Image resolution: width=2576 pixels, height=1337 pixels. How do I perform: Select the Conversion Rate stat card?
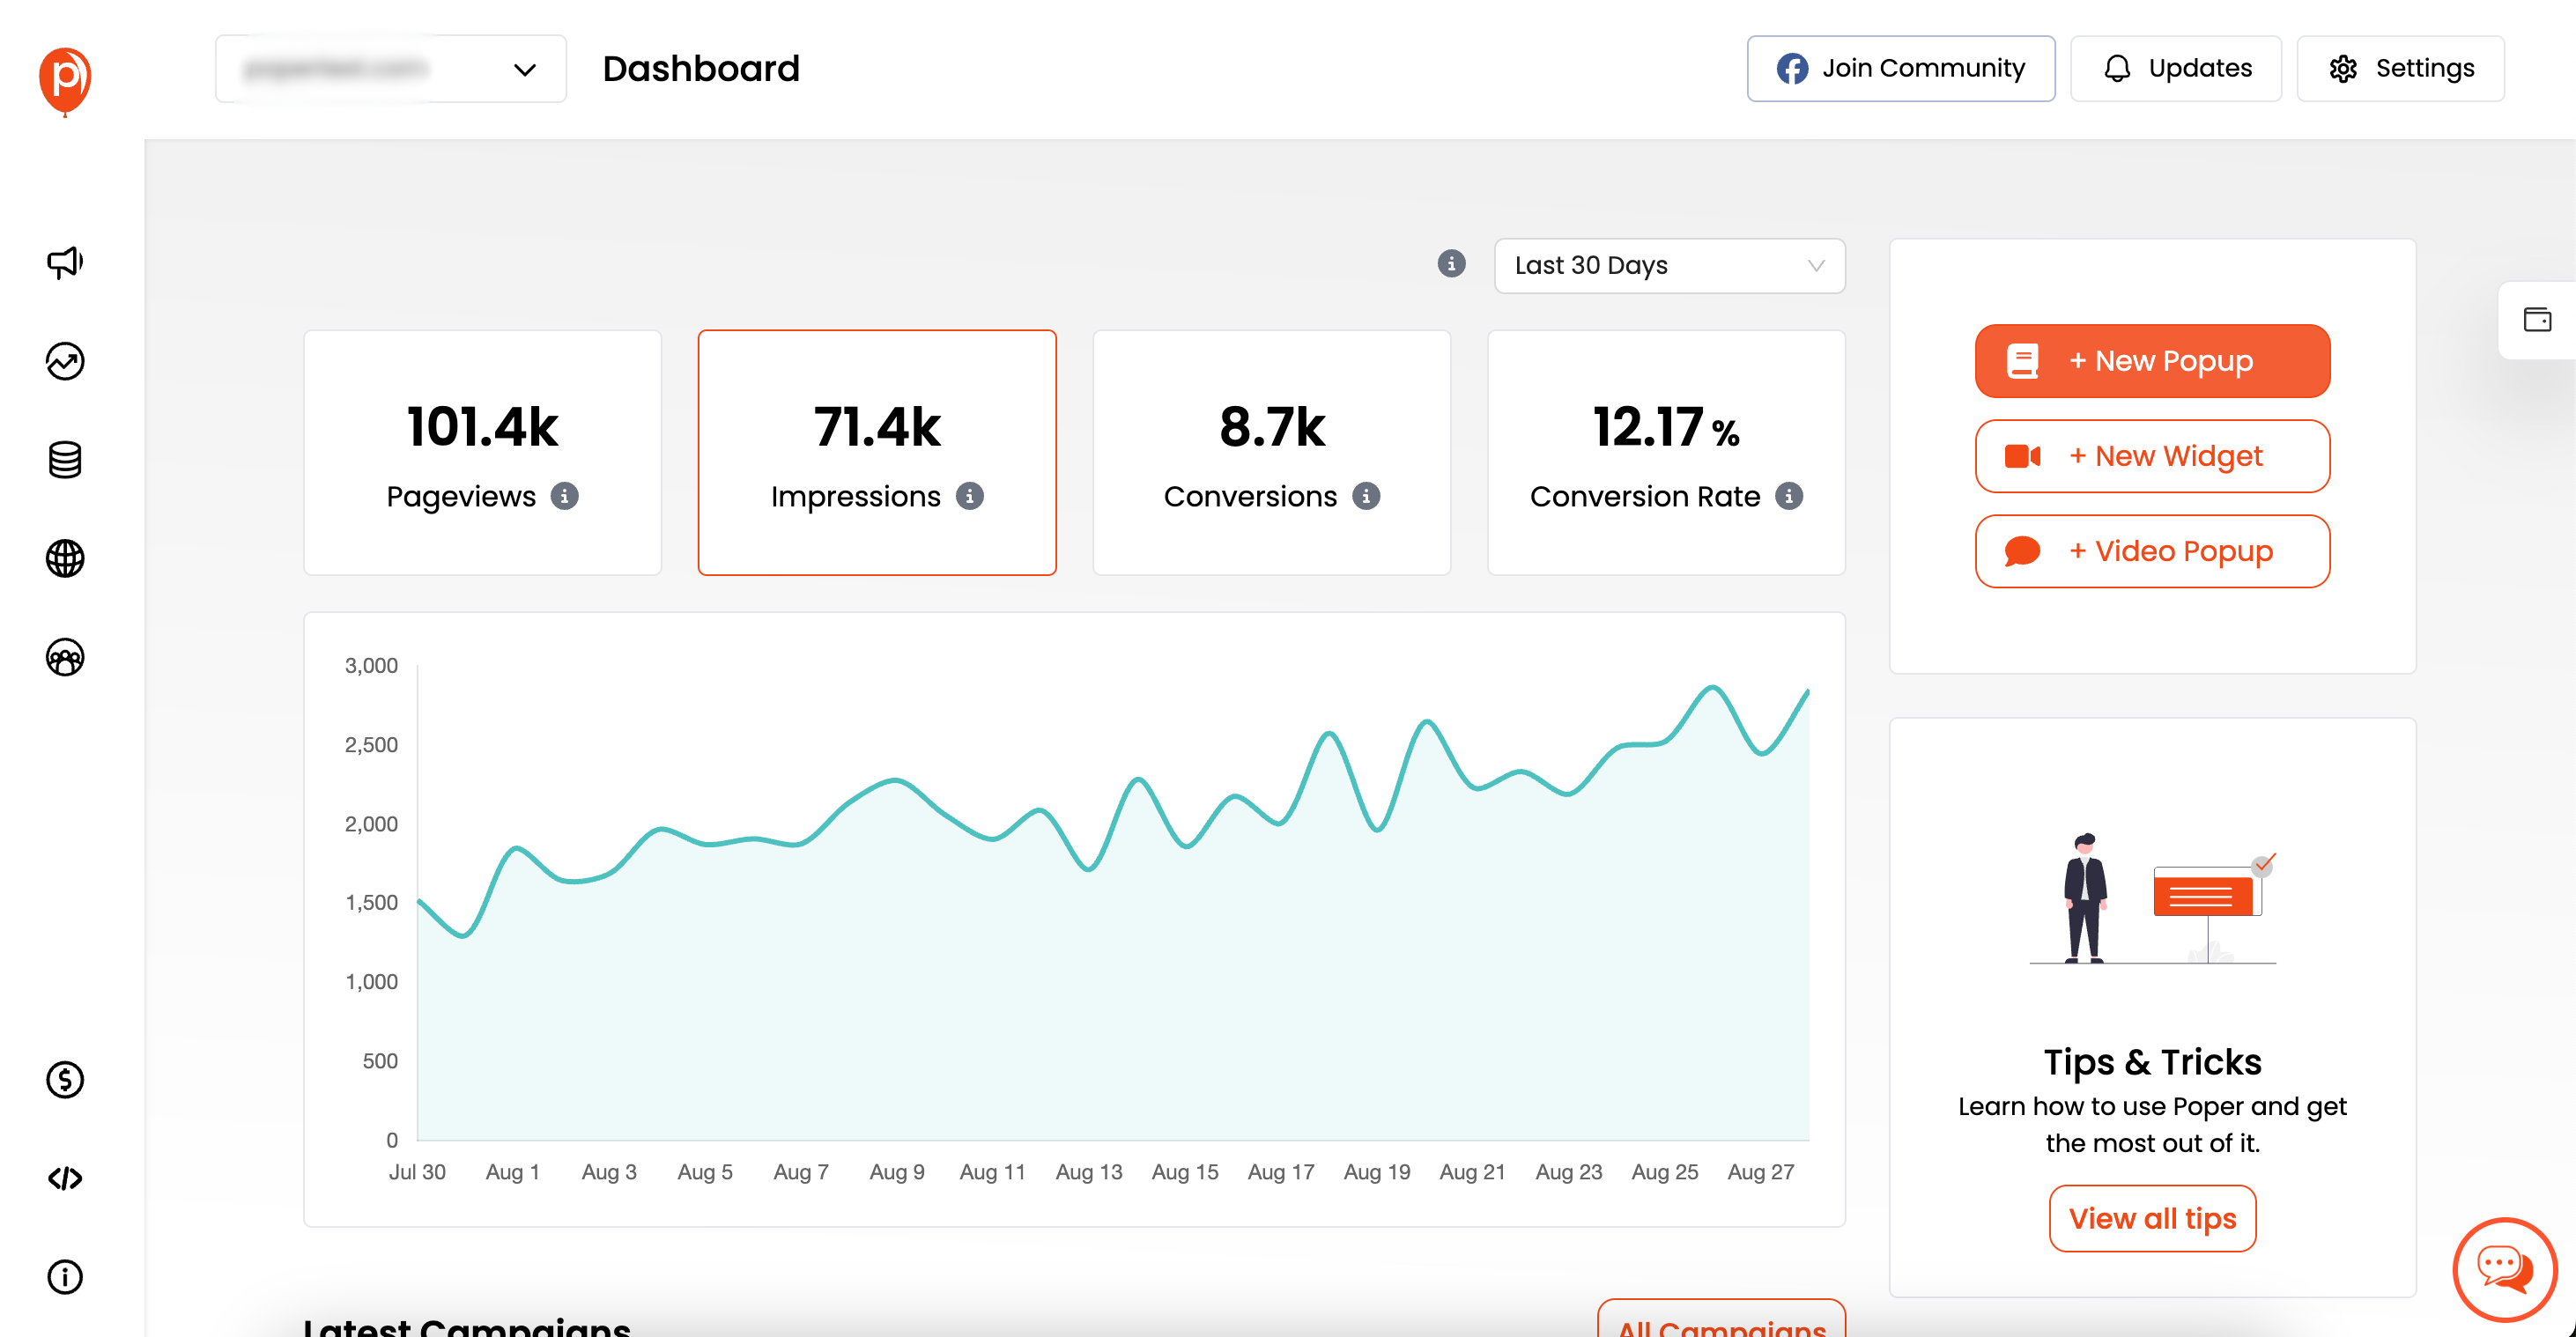(x=1665, y=452)
